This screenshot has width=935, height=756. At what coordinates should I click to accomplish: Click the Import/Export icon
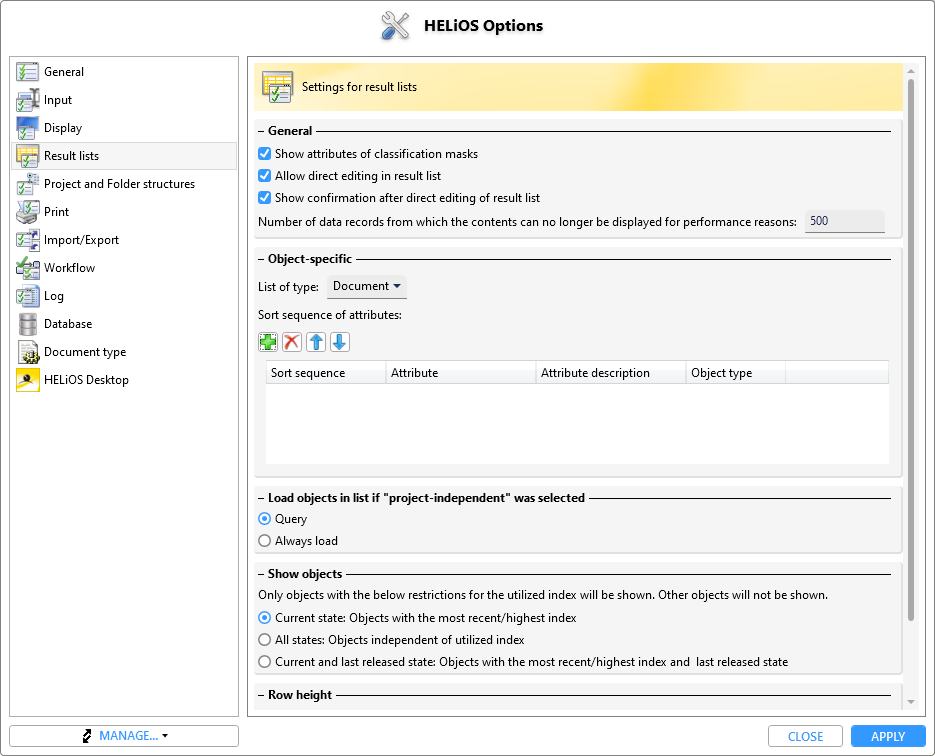click(x=27, y=240)
